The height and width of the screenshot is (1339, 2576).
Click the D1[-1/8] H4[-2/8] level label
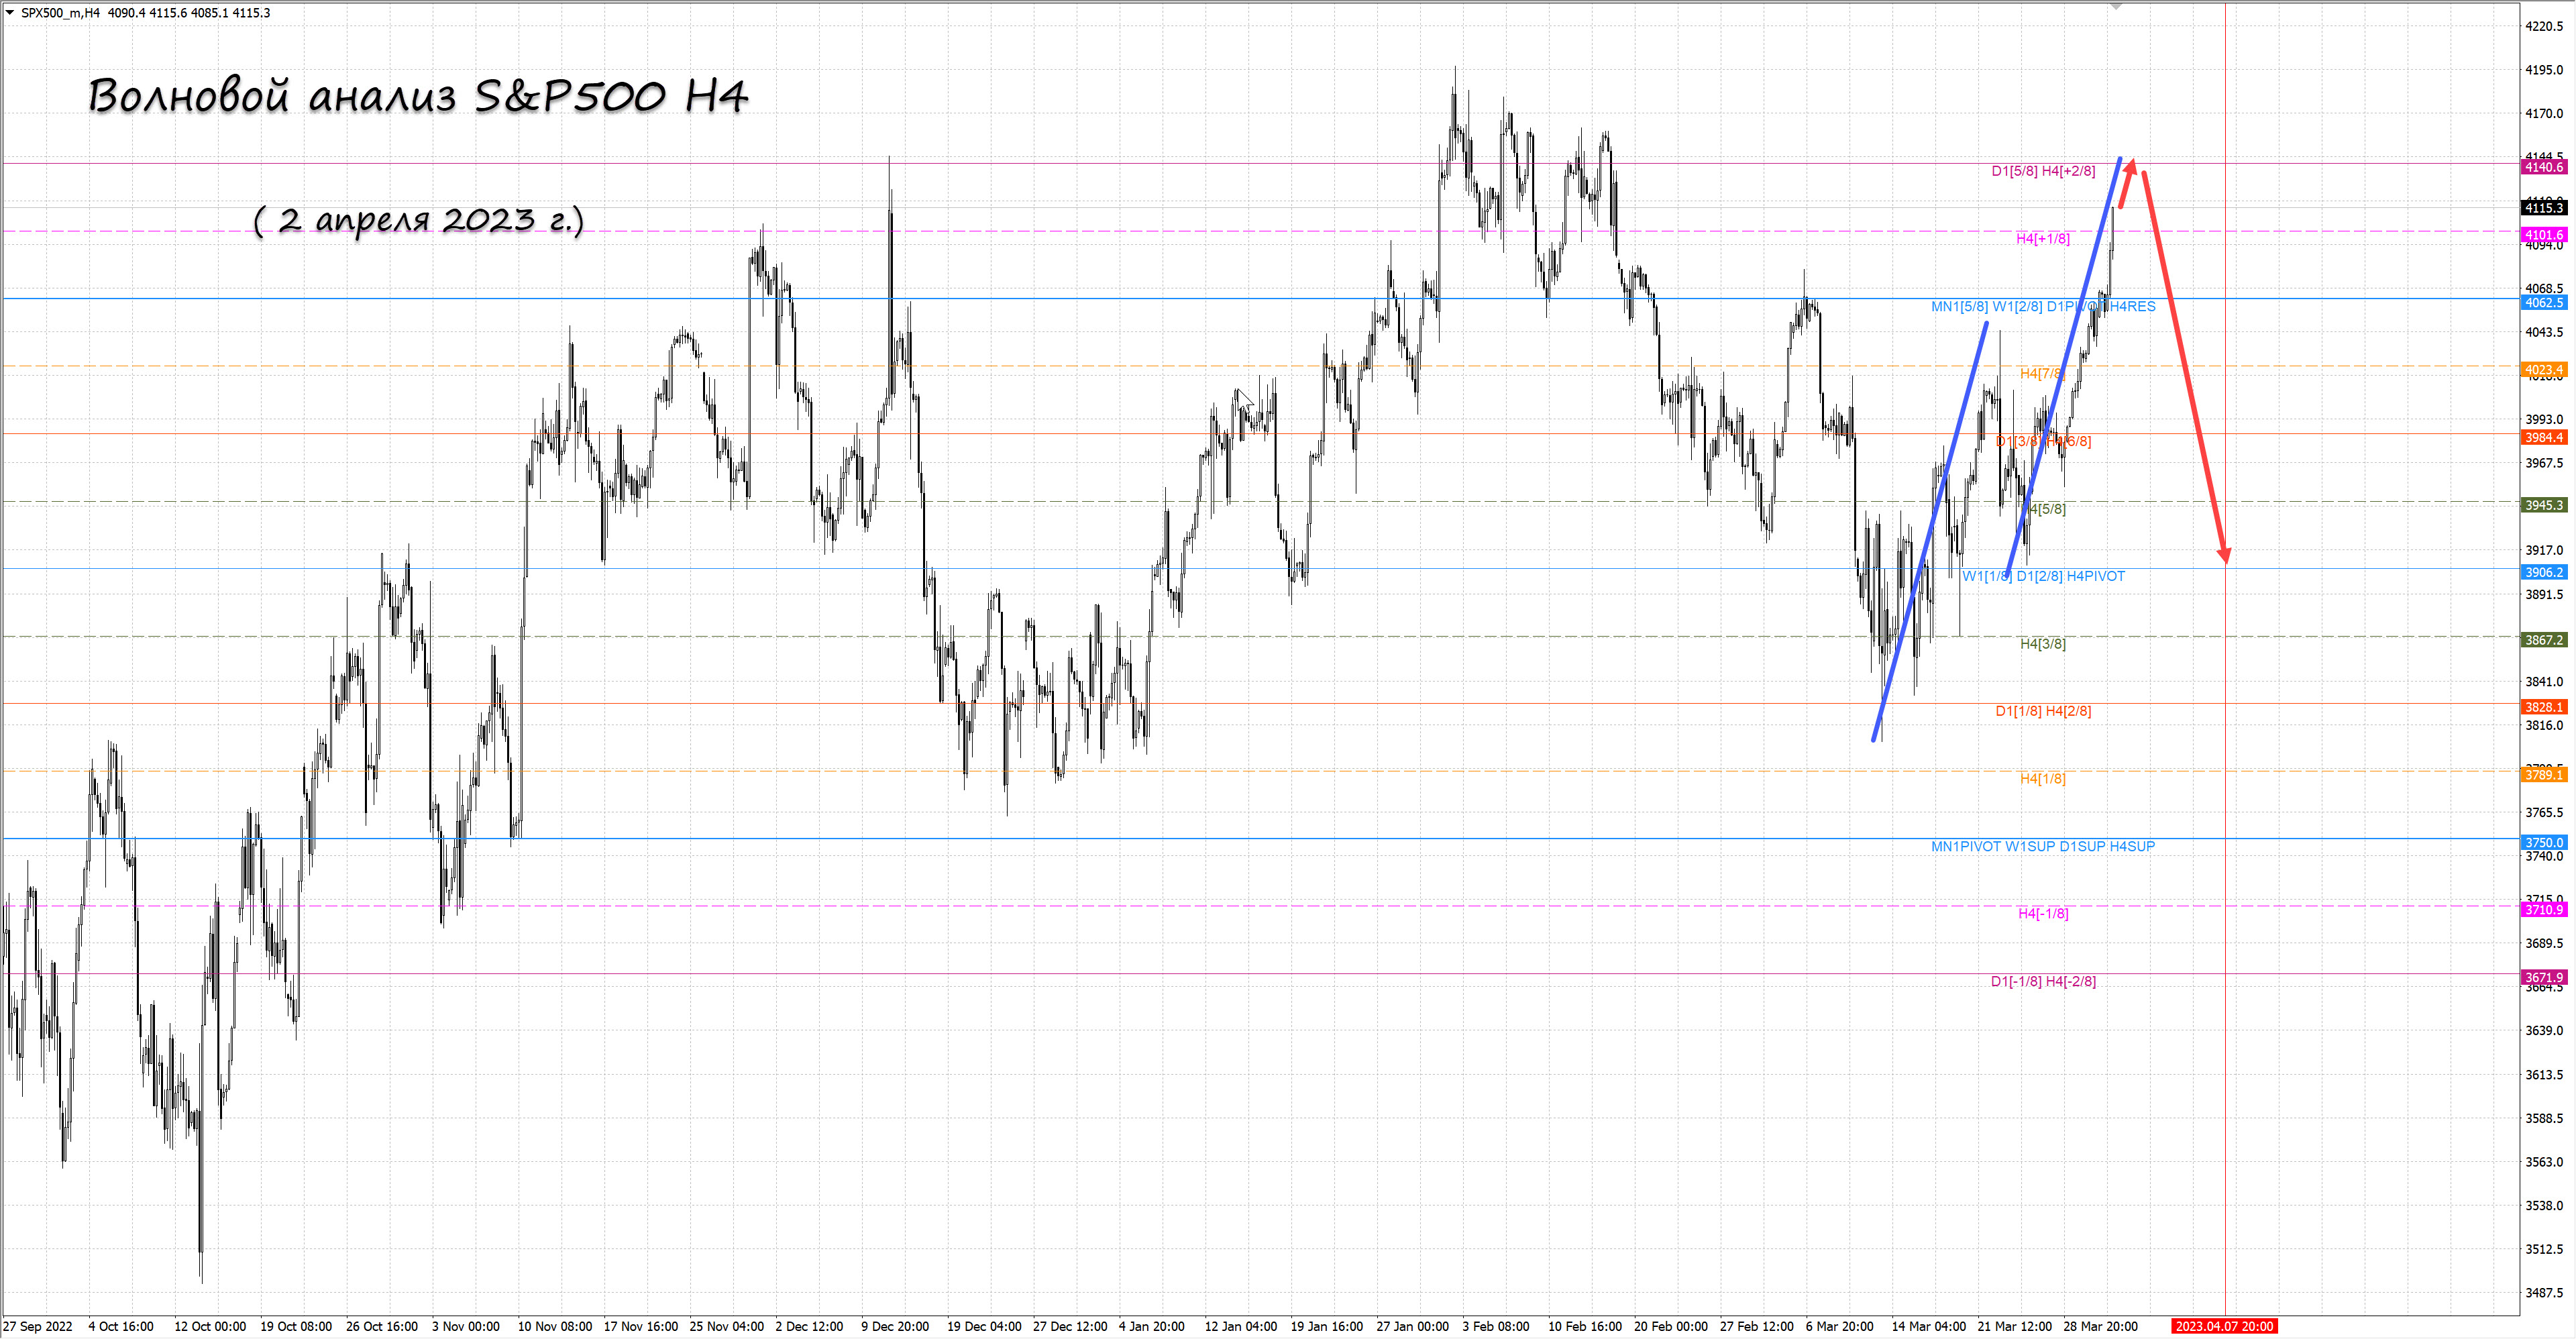2042,981
